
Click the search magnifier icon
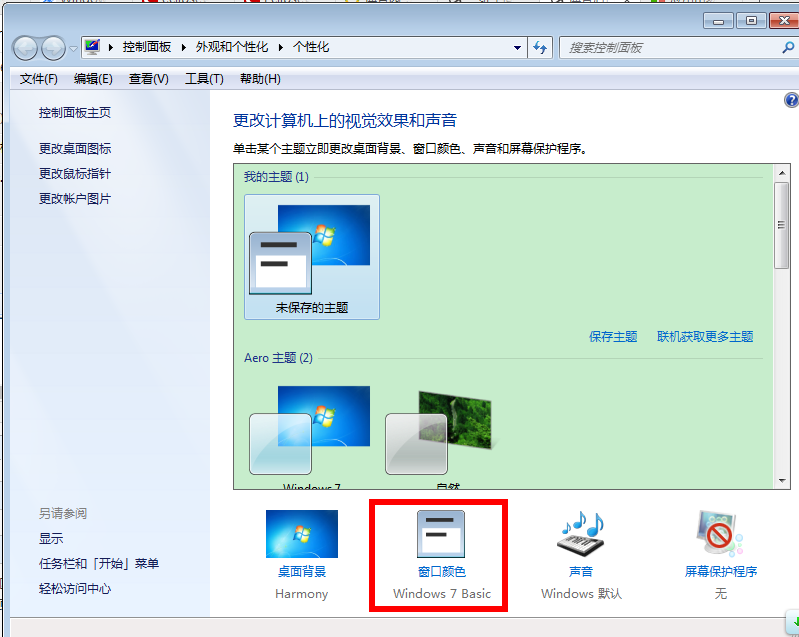788,48
